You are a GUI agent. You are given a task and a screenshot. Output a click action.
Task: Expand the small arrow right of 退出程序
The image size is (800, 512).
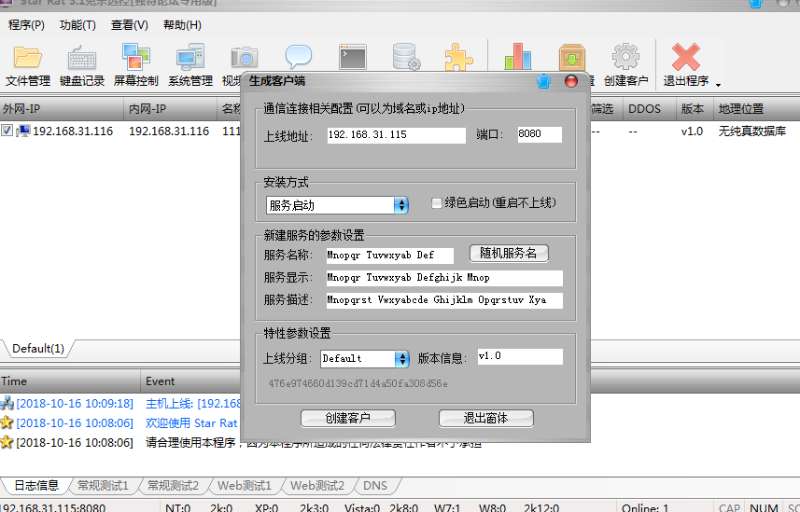click(718, 85)
